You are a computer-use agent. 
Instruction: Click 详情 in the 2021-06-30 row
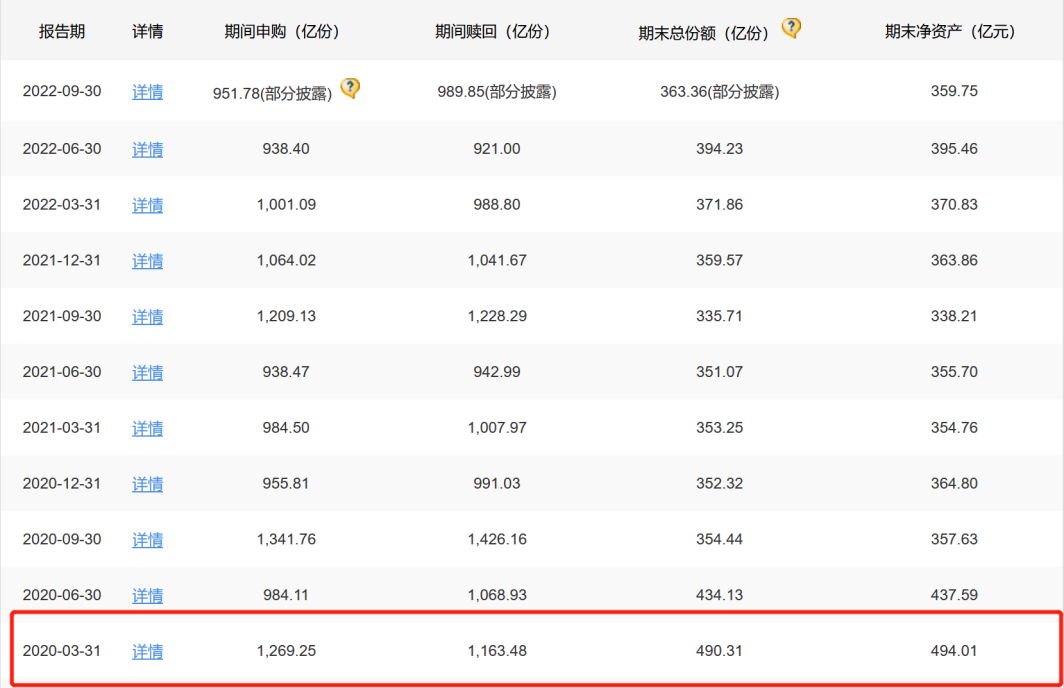pos(147,373)
